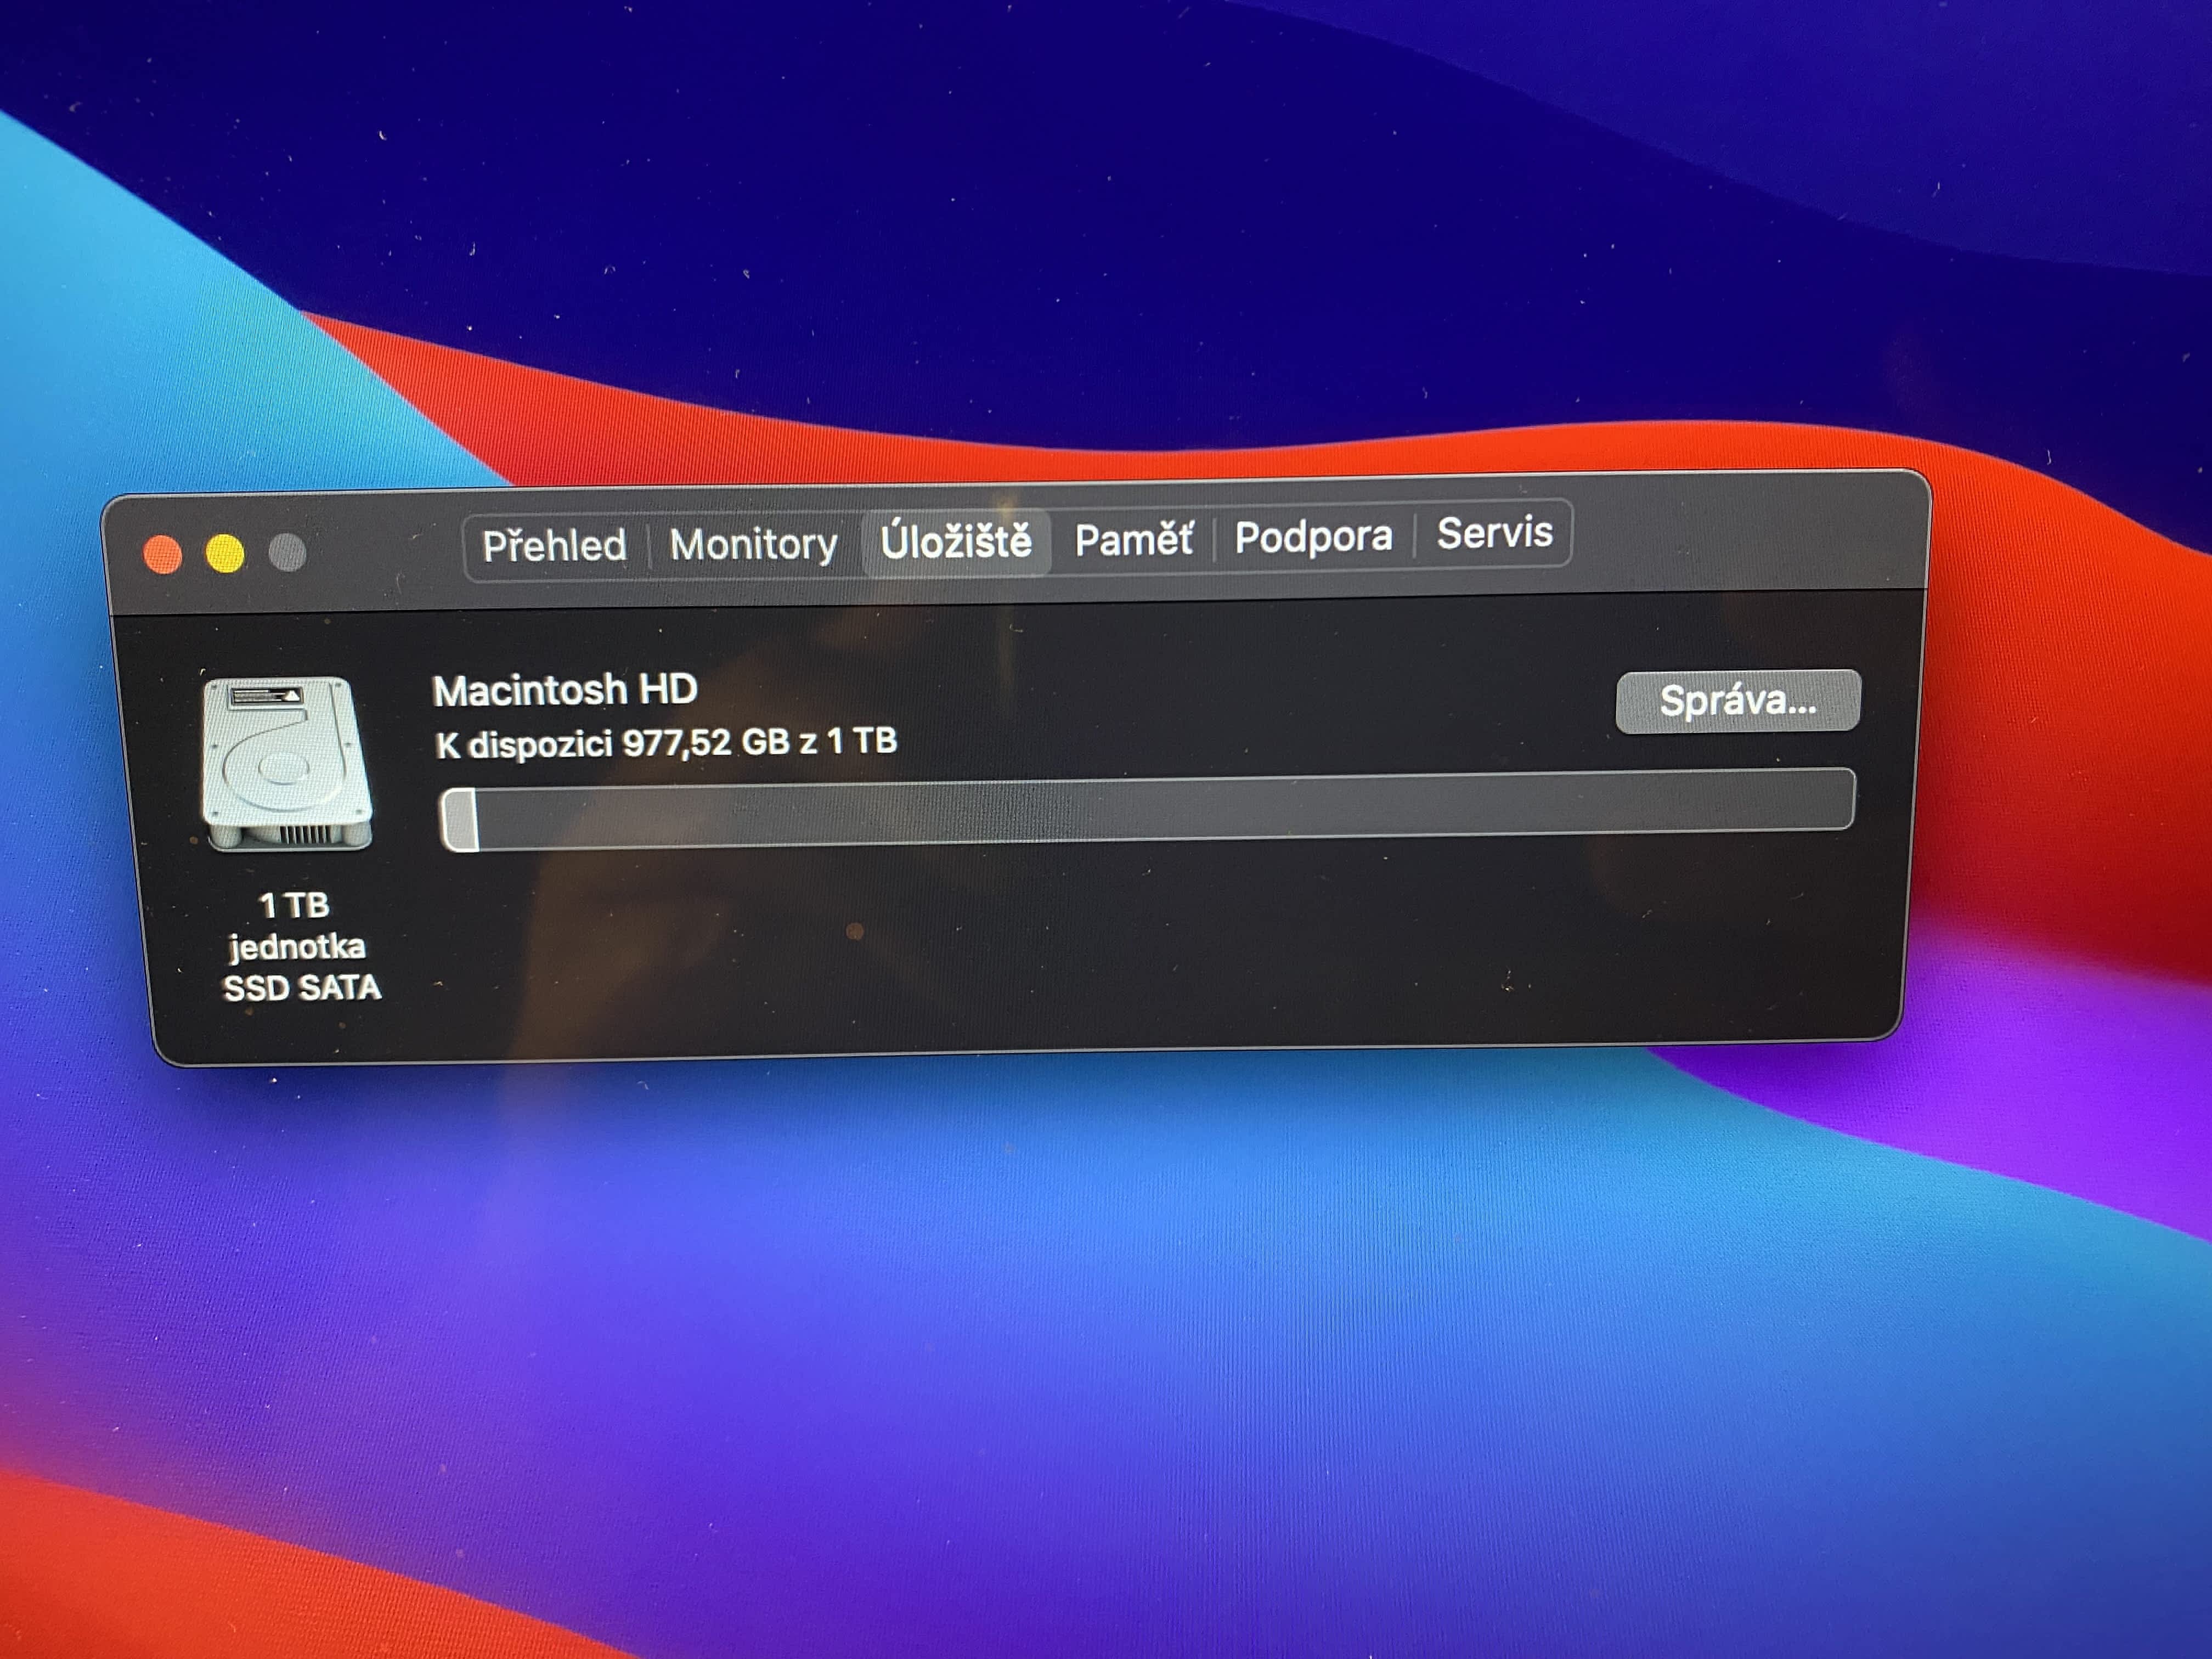This screenshot has width=2212, height=1659.
Task: Click the K dispozici 977,52 GB text
Action: (665, 744)
